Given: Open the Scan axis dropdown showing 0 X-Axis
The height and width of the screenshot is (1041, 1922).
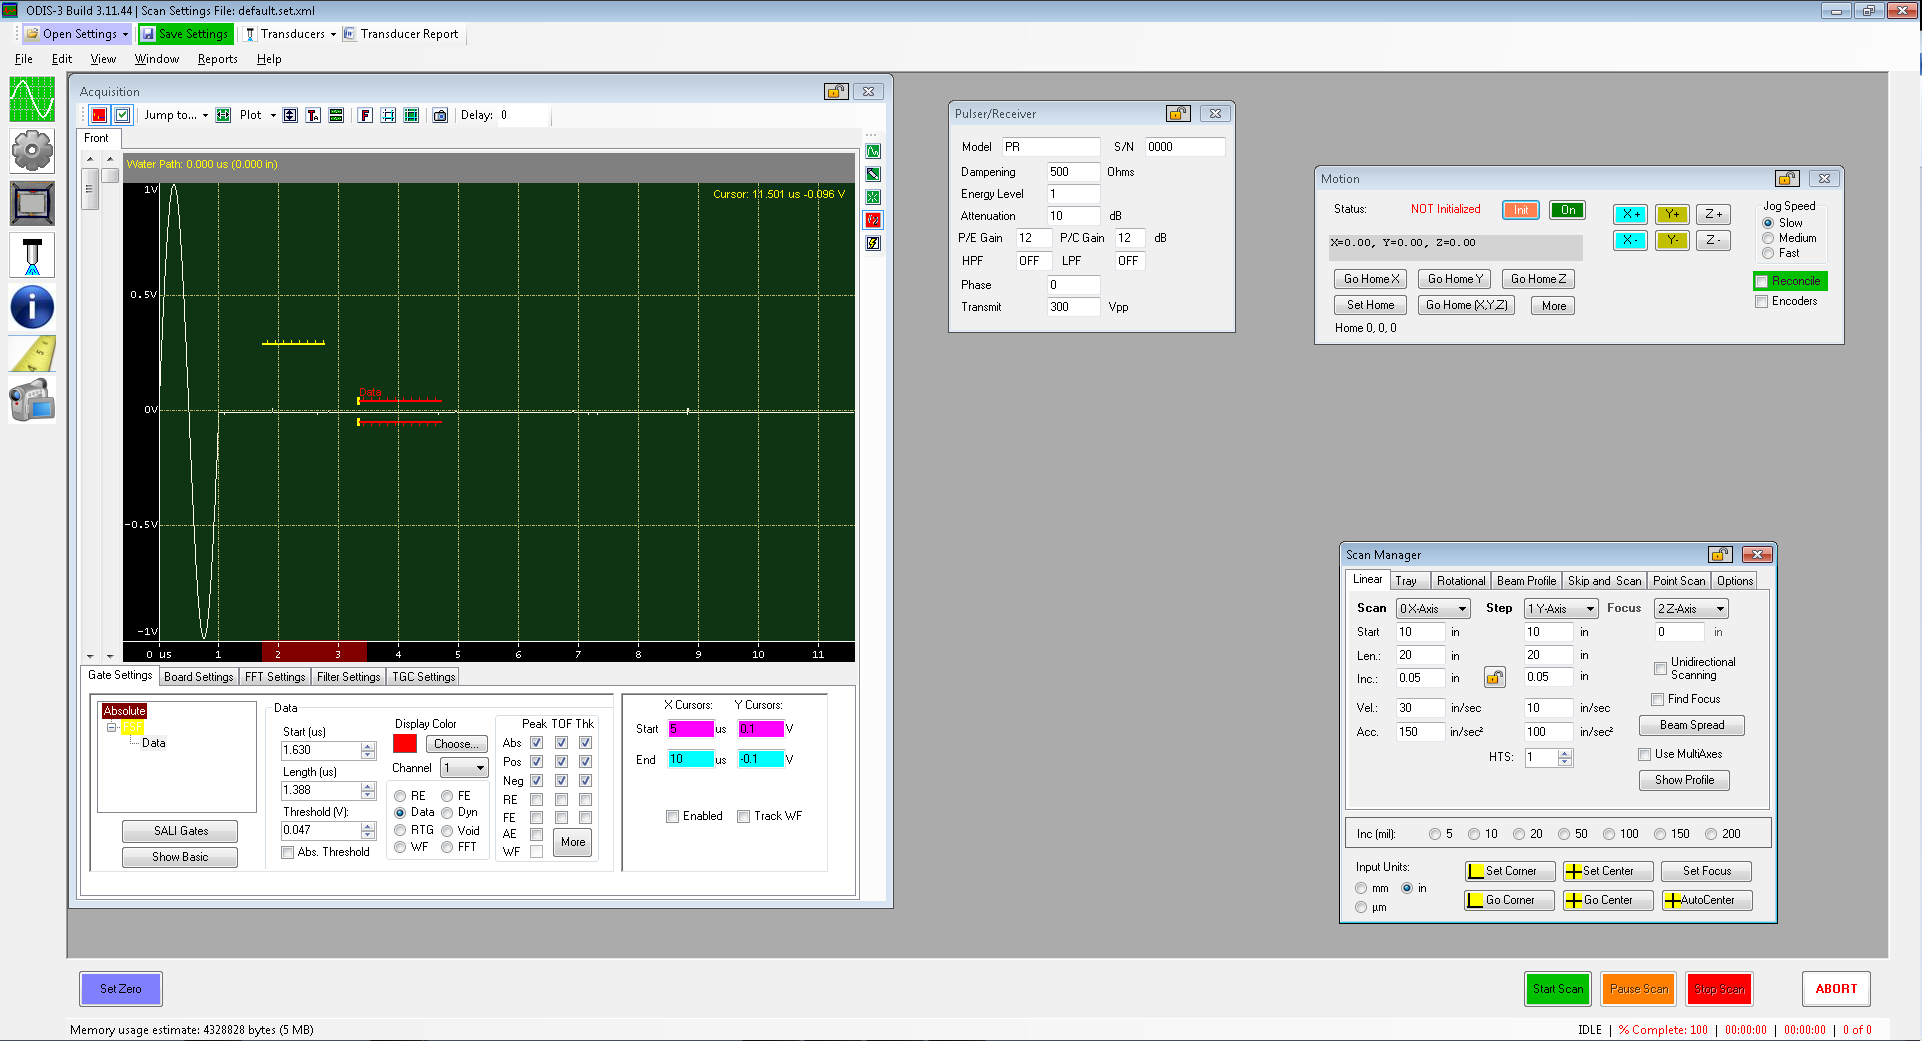Looking at the screenshot, I should pyautogui.click(x=1433, y=609).
